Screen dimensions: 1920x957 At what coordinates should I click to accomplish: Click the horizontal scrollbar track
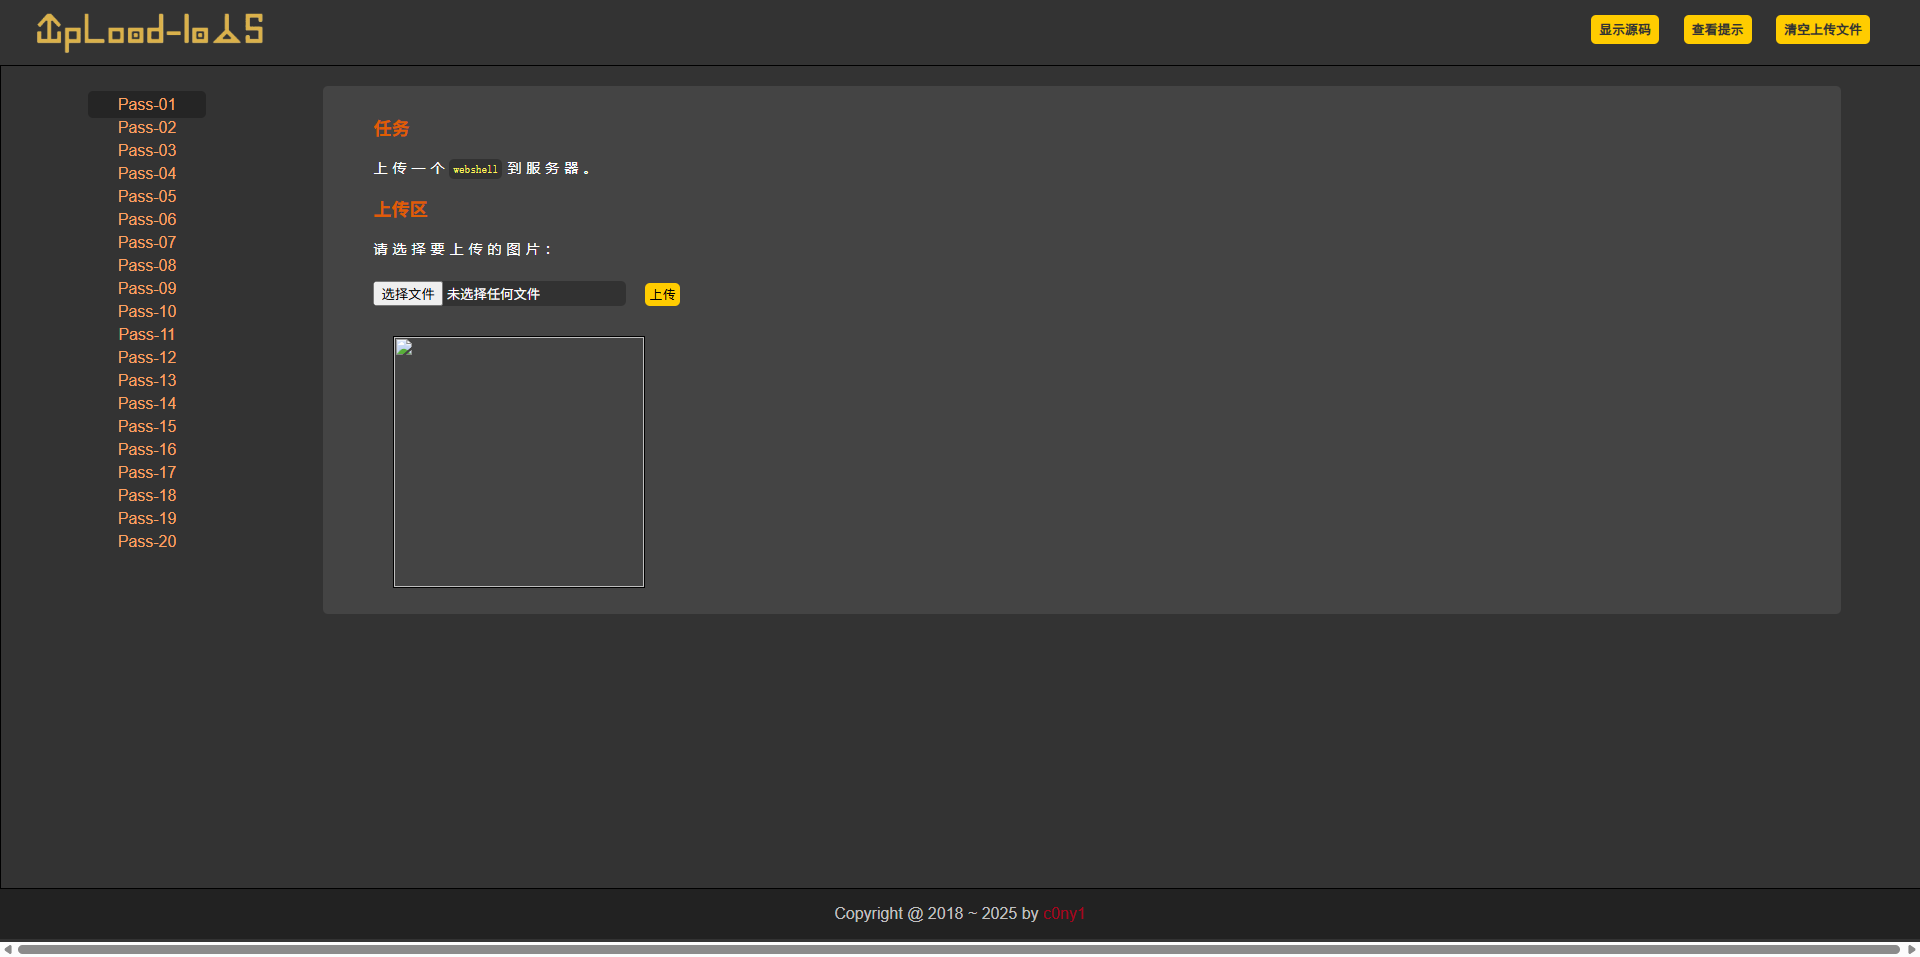(x=959, y=949)
